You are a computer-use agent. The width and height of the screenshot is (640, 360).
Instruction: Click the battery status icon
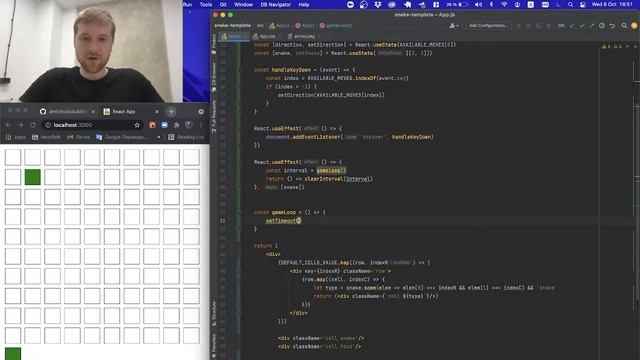(457, 4)
